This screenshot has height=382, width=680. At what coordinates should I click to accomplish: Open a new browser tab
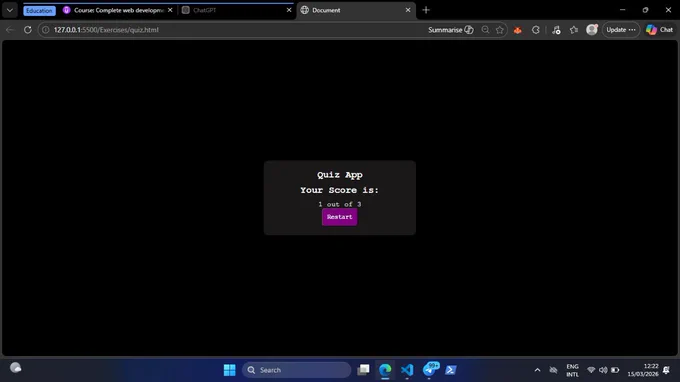coord(426,10)
